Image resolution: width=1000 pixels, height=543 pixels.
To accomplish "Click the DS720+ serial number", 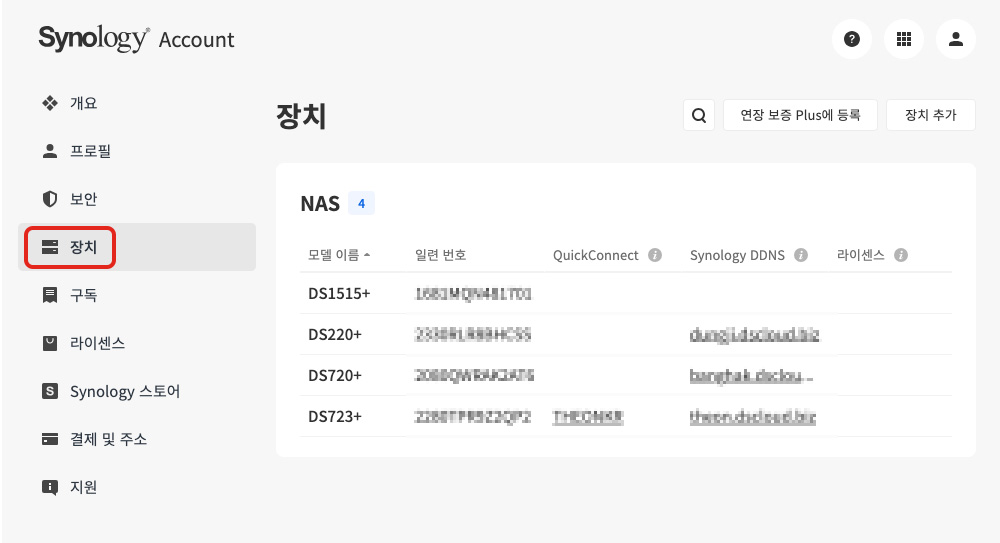I will click(x=474, y=375).
